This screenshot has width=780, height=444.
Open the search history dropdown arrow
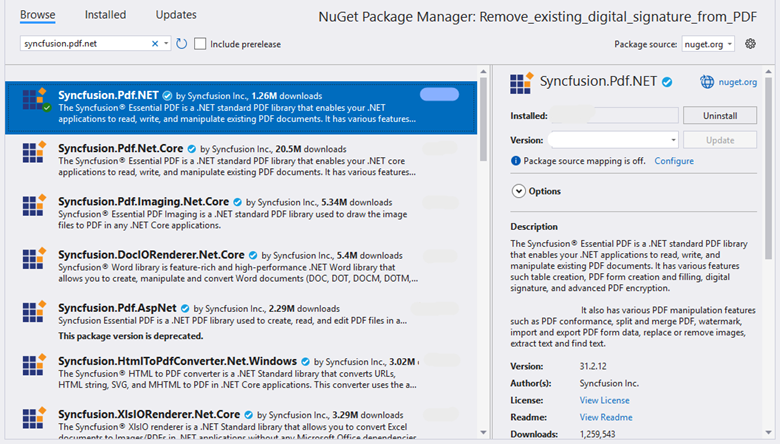tap(166, 44)
